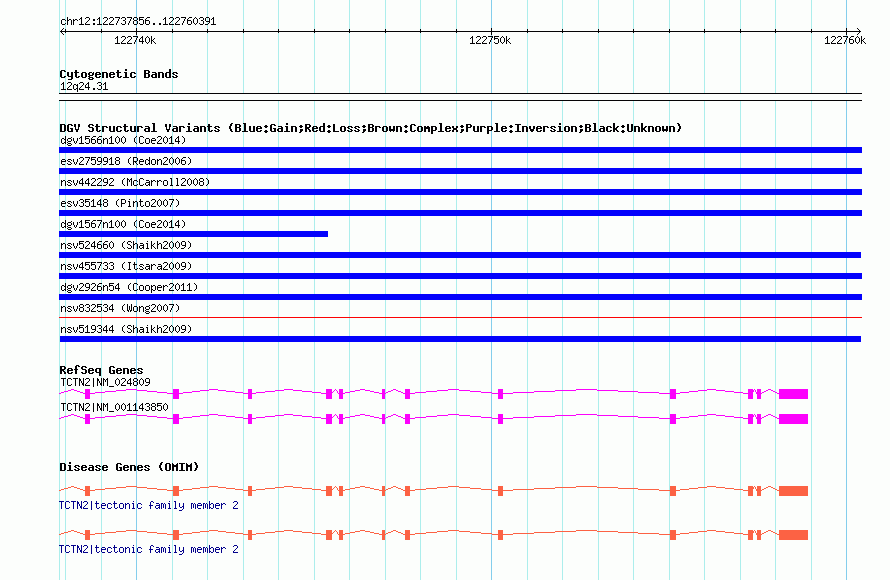
Task: Click the nsv524660 (Shaikh2009) variant label
Action: pos(126,245)
